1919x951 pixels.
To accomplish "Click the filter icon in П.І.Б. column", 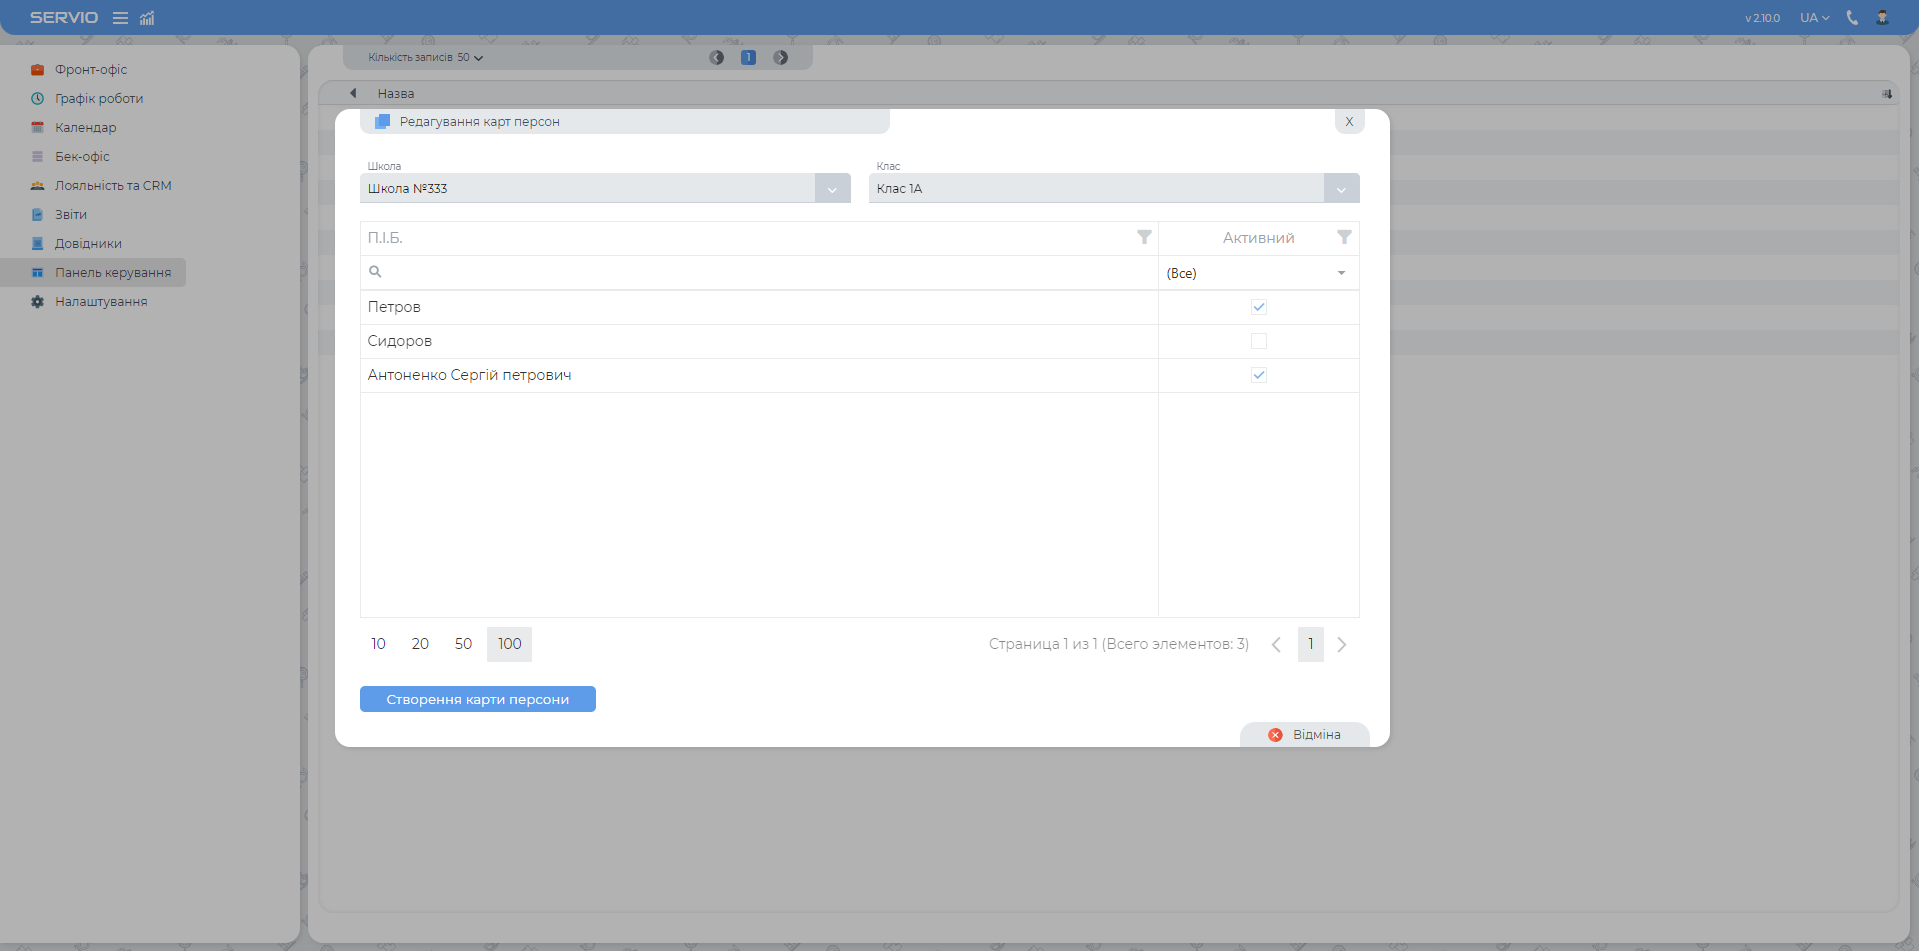I will pyautogui.click(x=1144, y=238).
